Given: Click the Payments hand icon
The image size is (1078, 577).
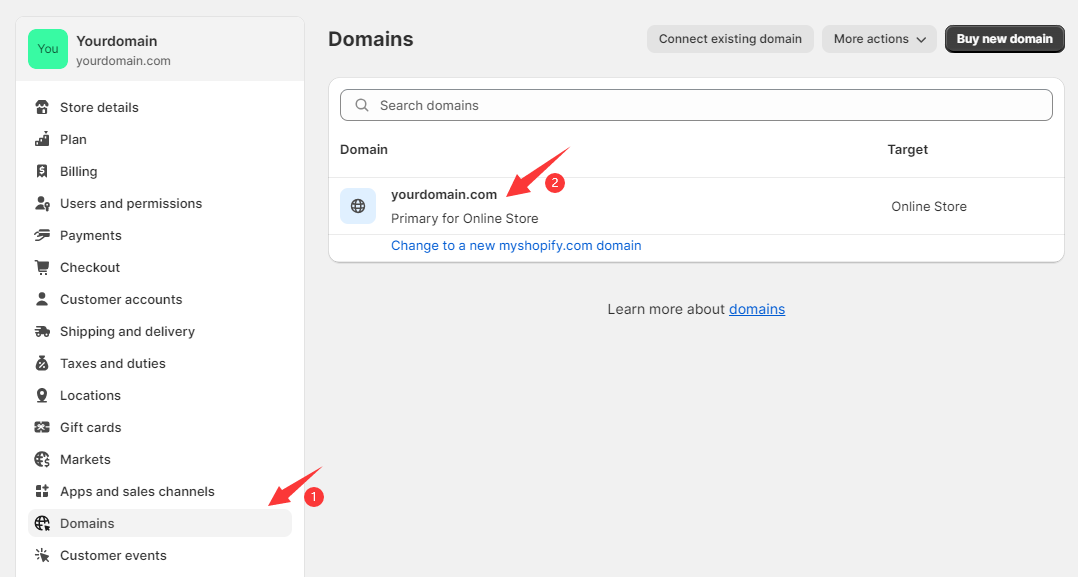Looking at the screenshot, I should point(42,235).
